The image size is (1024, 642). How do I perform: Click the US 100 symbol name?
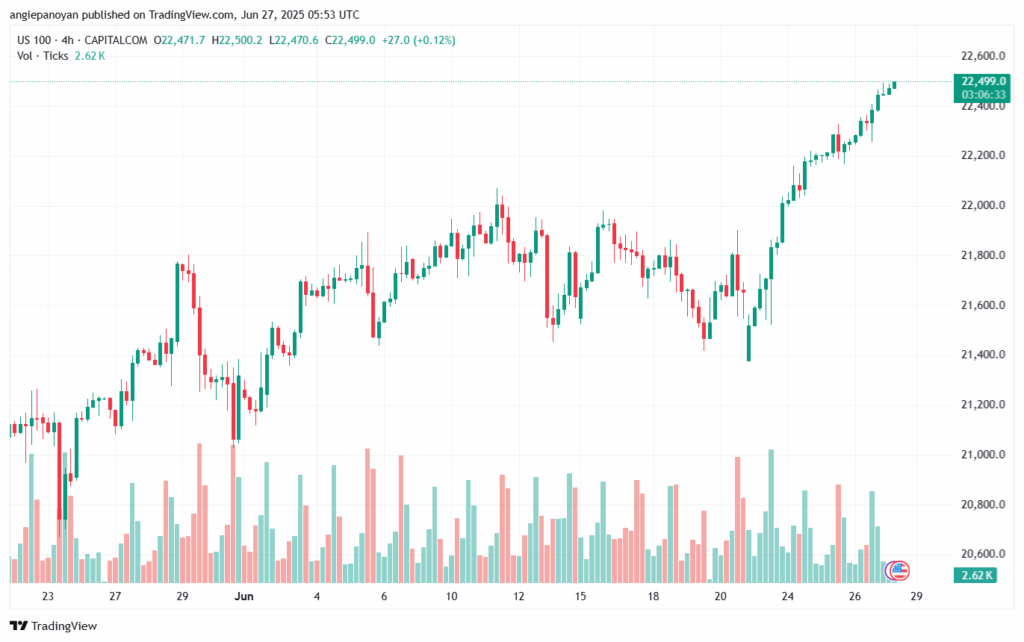(x=35, y=39)
